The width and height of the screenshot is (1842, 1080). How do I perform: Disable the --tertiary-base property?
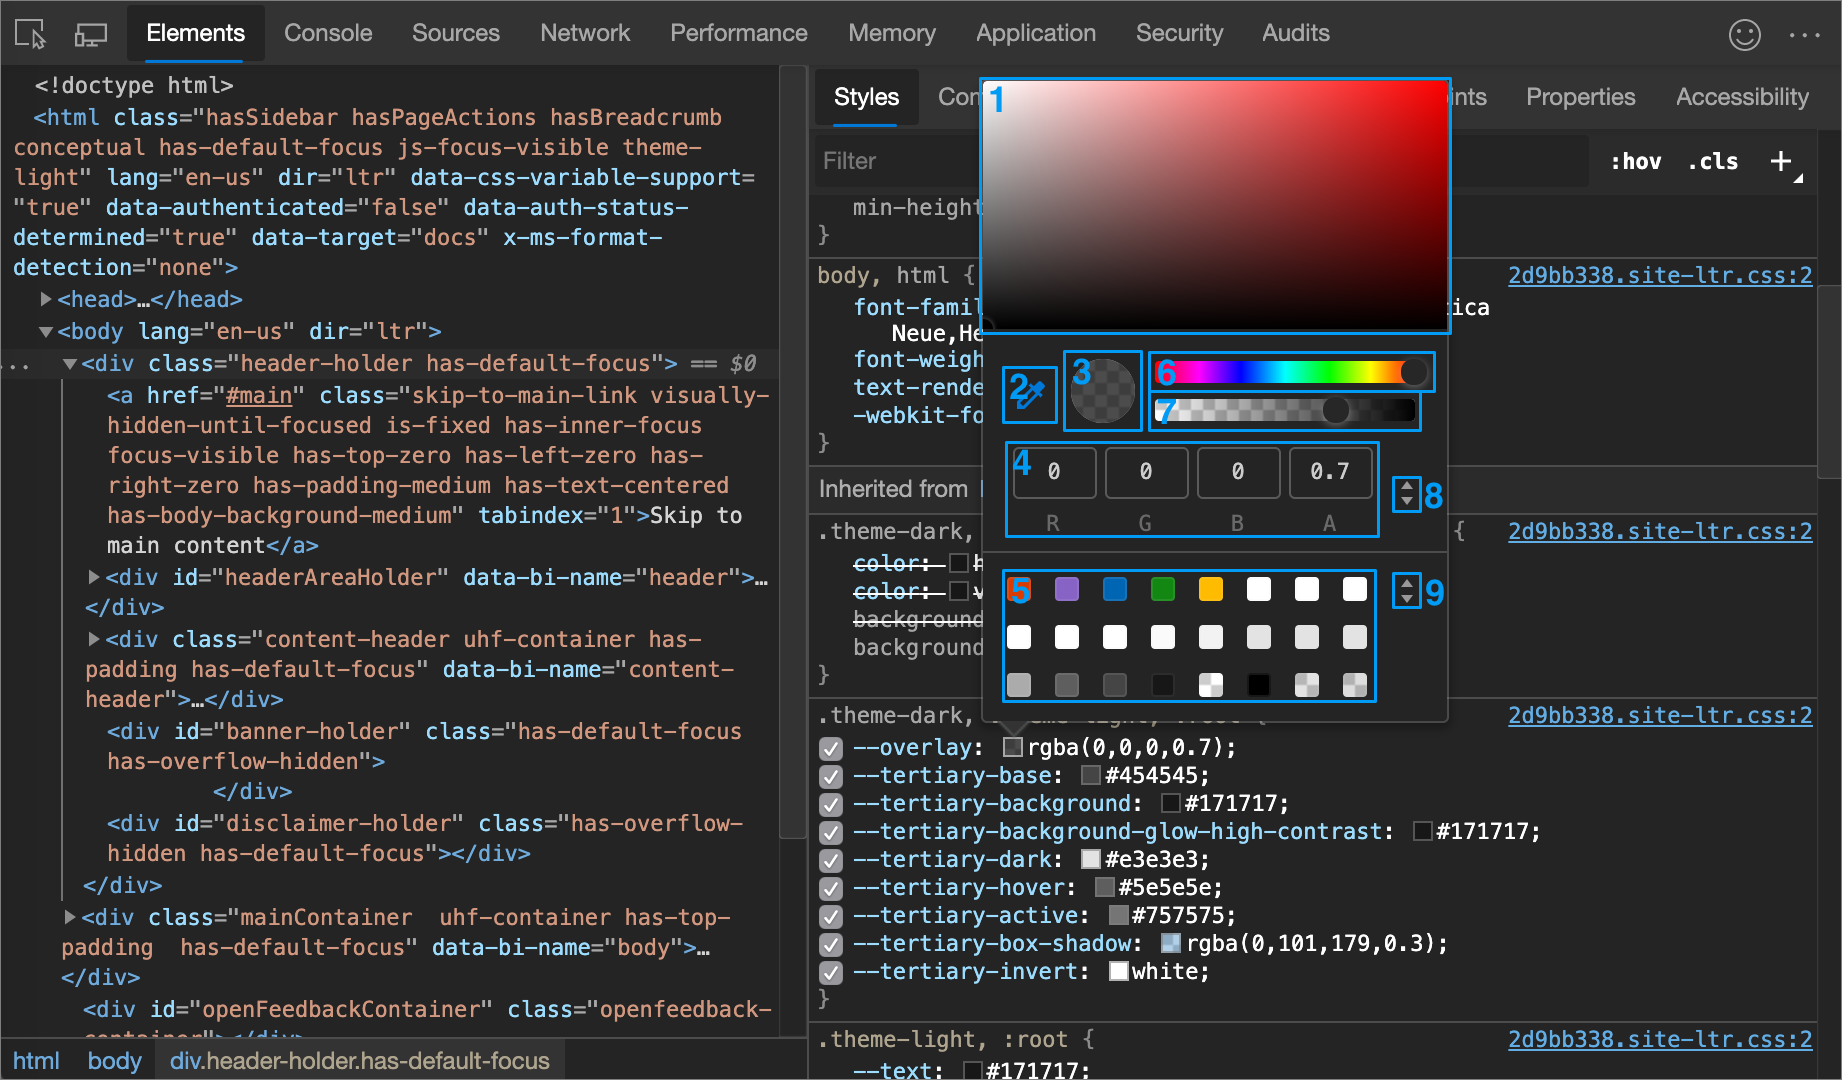click(831, 776)
